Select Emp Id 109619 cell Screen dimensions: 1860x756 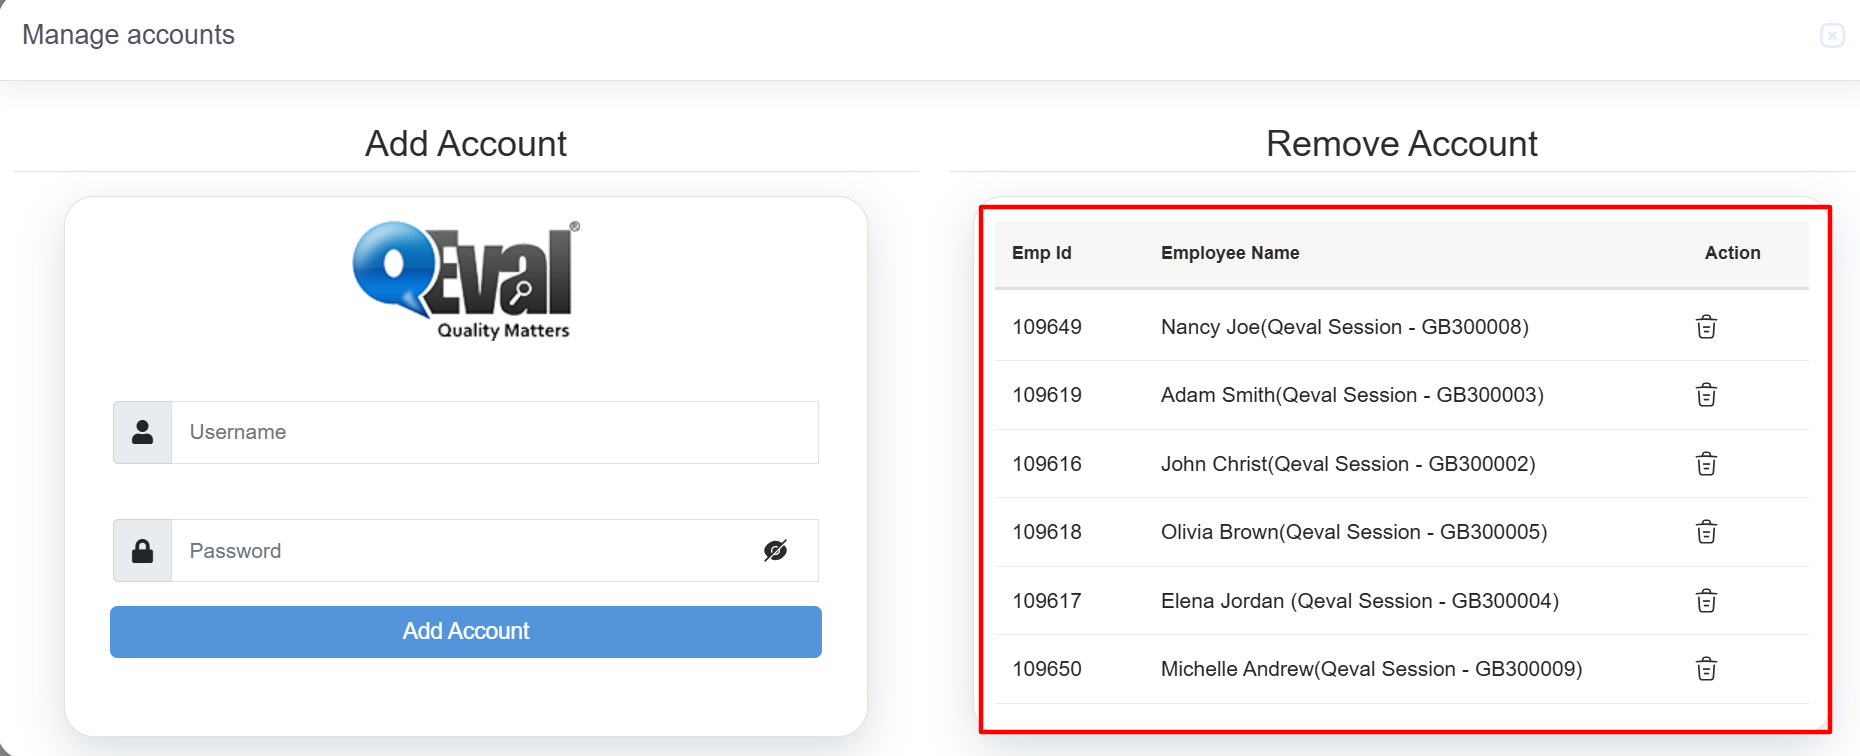coord(1047,395)
